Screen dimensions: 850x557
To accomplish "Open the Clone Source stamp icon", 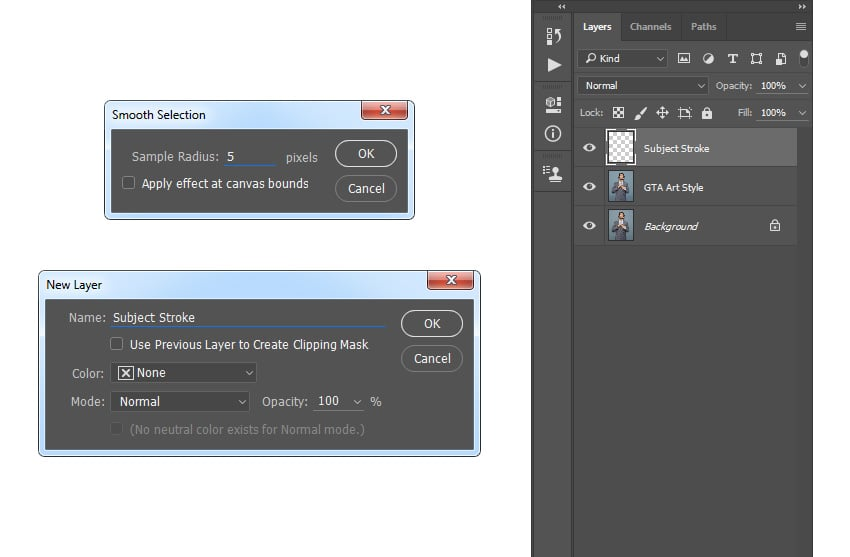I will coord(552,173).
